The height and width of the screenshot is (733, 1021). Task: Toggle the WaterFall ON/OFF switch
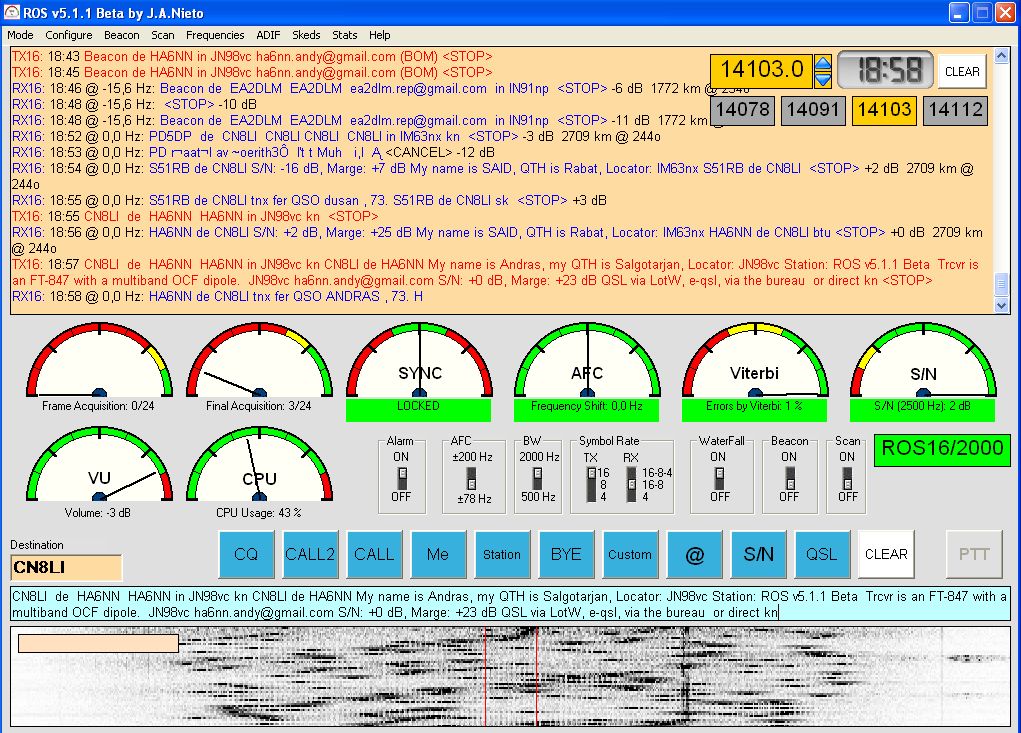point(719,478)
